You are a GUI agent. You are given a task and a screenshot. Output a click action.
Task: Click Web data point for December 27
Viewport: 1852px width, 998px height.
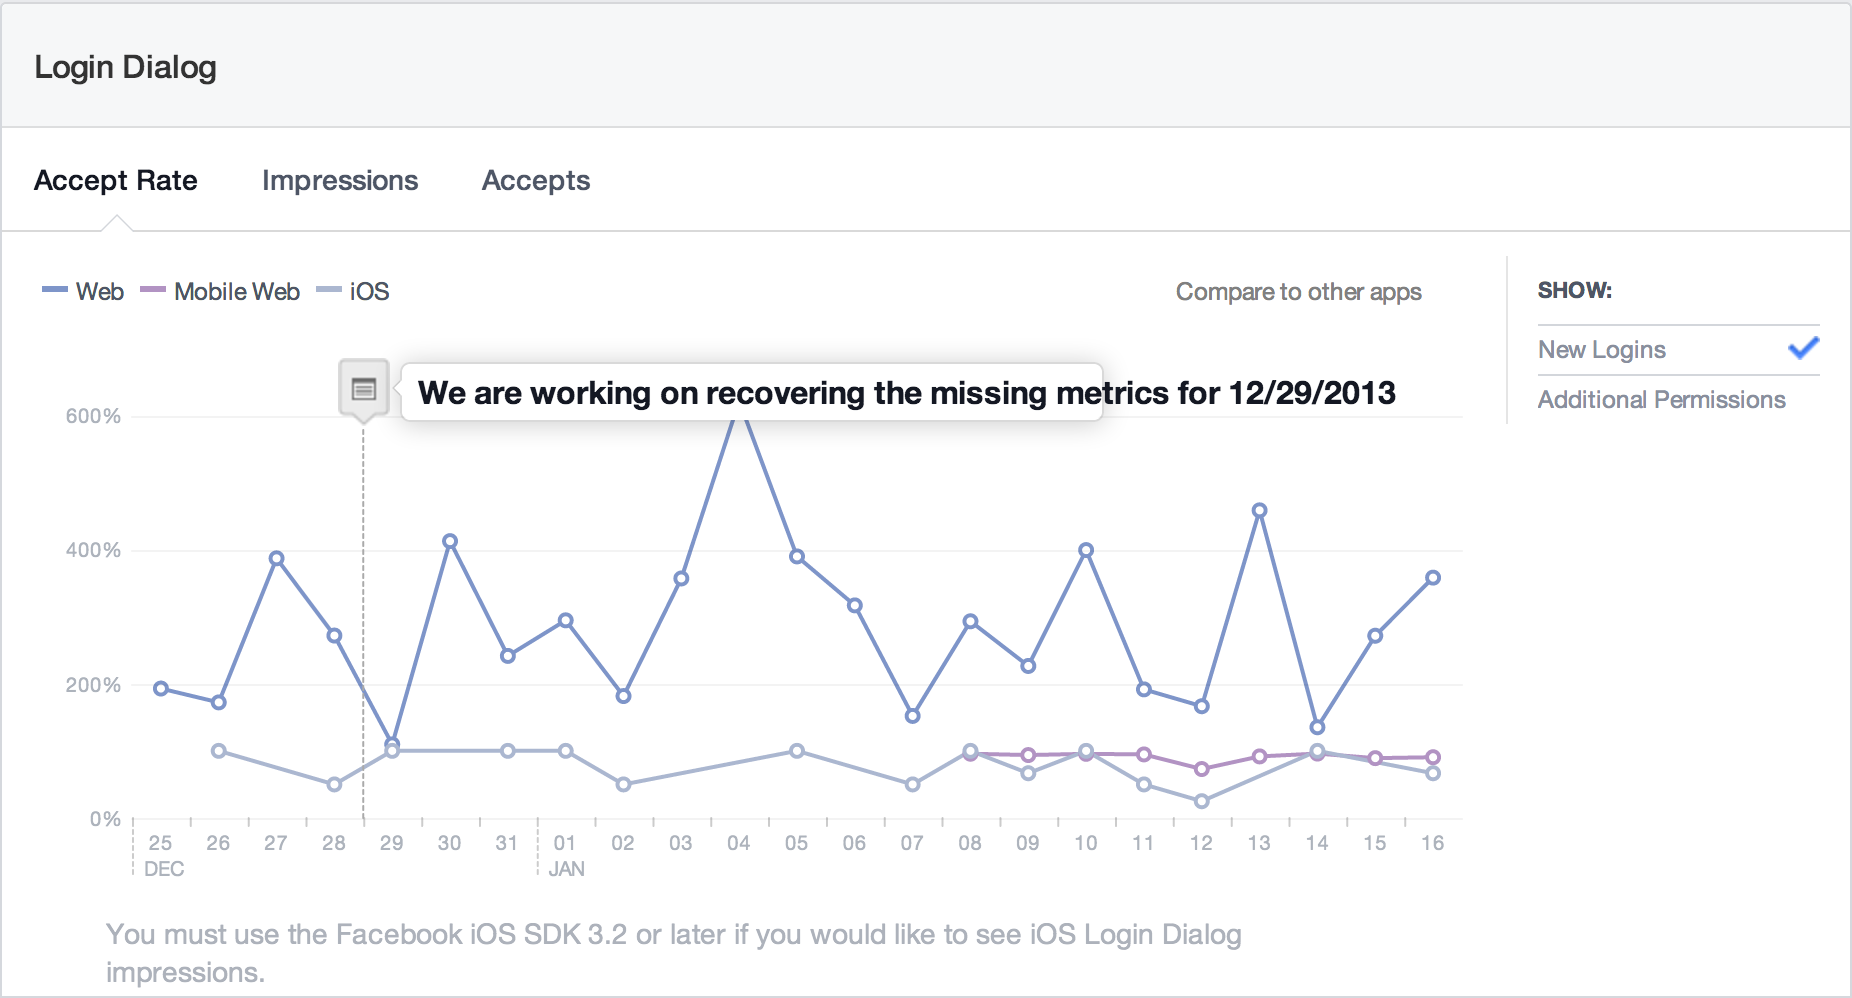(276, 559)
